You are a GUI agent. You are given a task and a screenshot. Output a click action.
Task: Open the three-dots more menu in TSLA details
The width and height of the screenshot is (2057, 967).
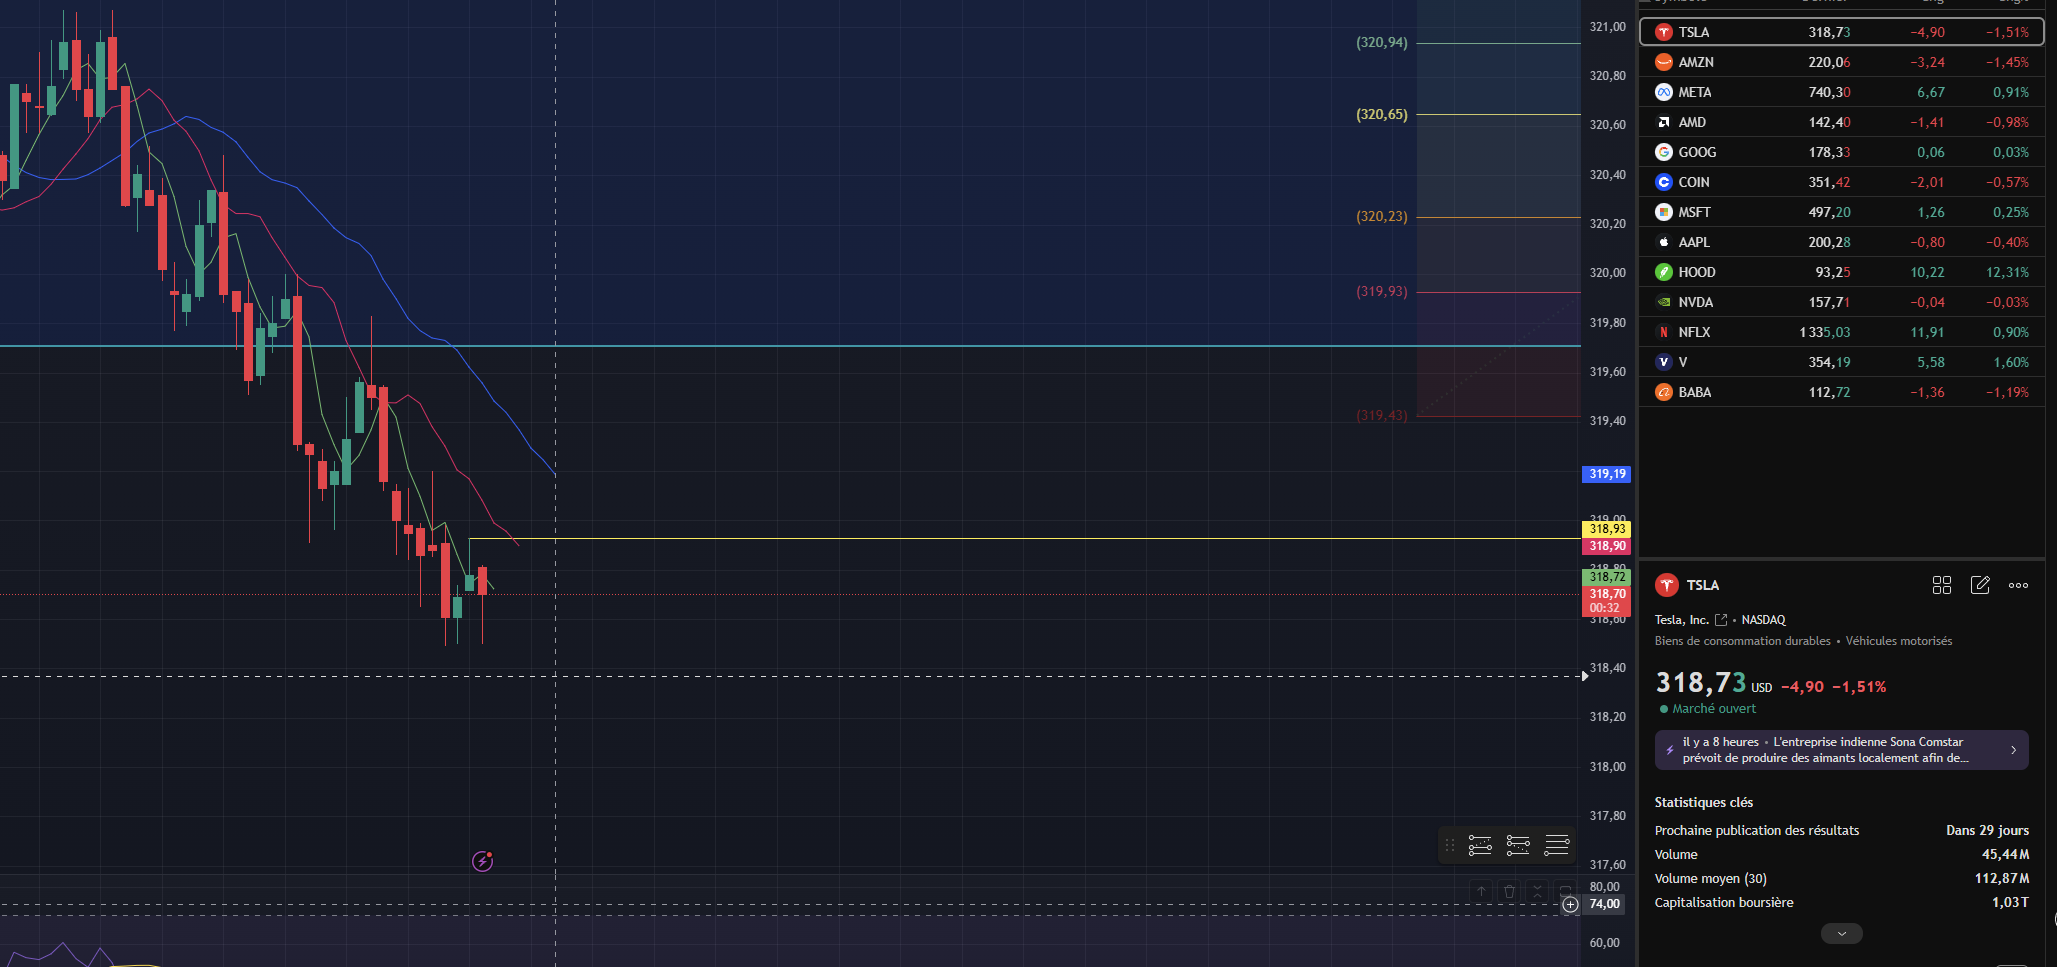coord(2019,585)
